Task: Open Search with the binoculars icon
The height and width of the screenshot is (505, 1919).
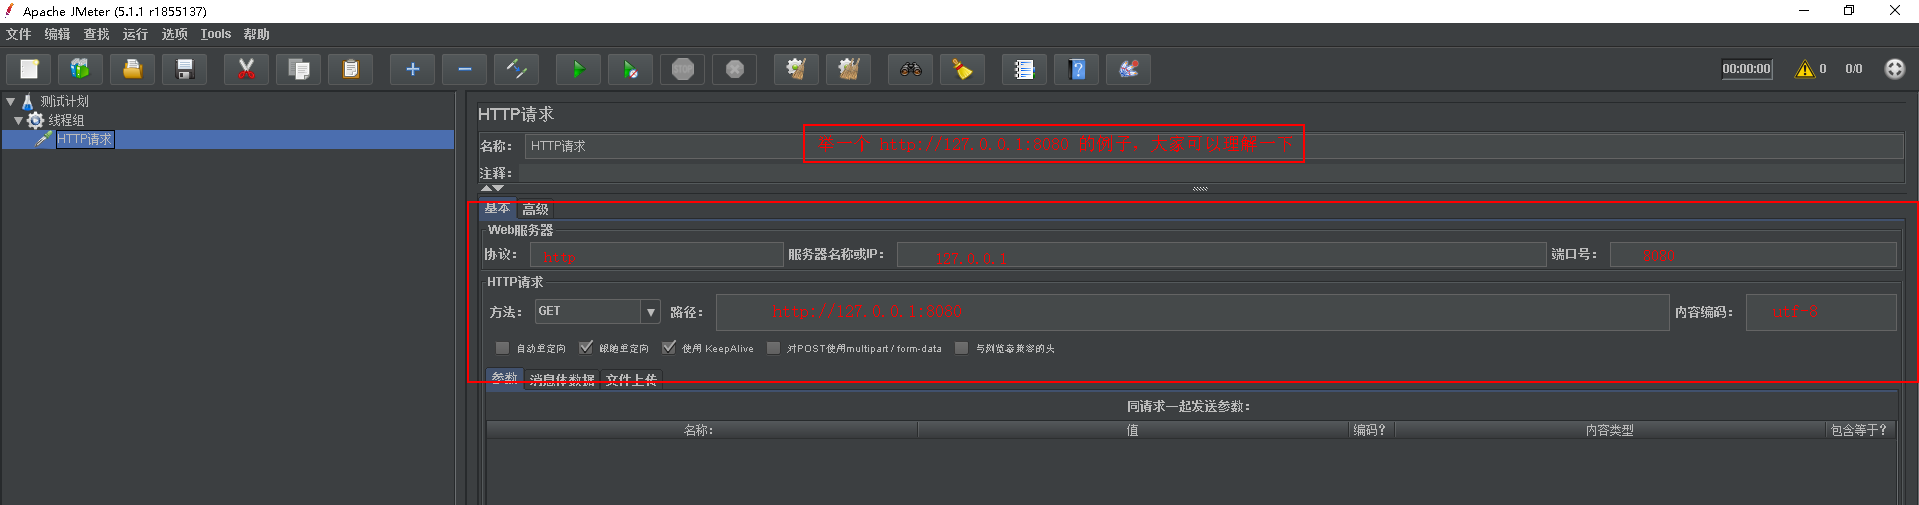Action: (x=911, y=69)
